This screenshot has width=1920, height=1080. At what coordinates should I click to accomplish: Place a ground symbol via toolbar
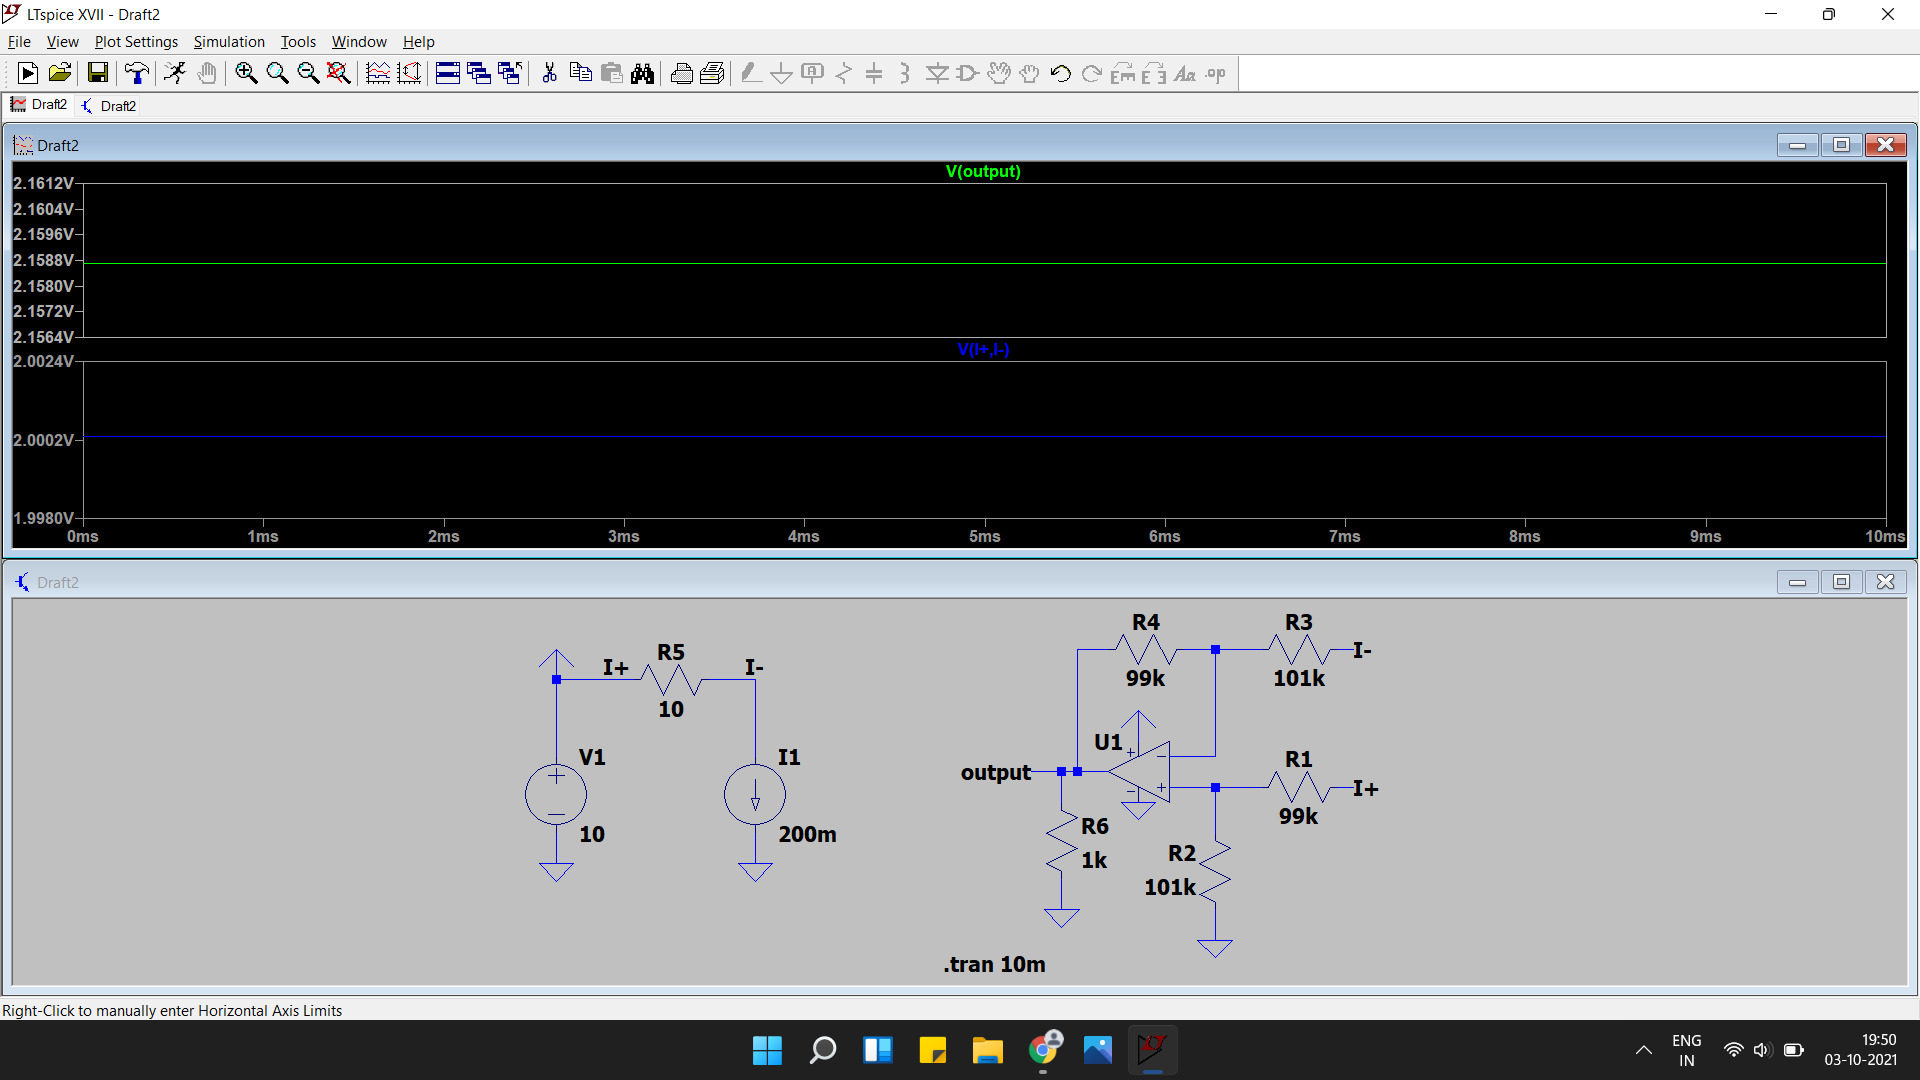pyautogui.click(x=782, y=73)
